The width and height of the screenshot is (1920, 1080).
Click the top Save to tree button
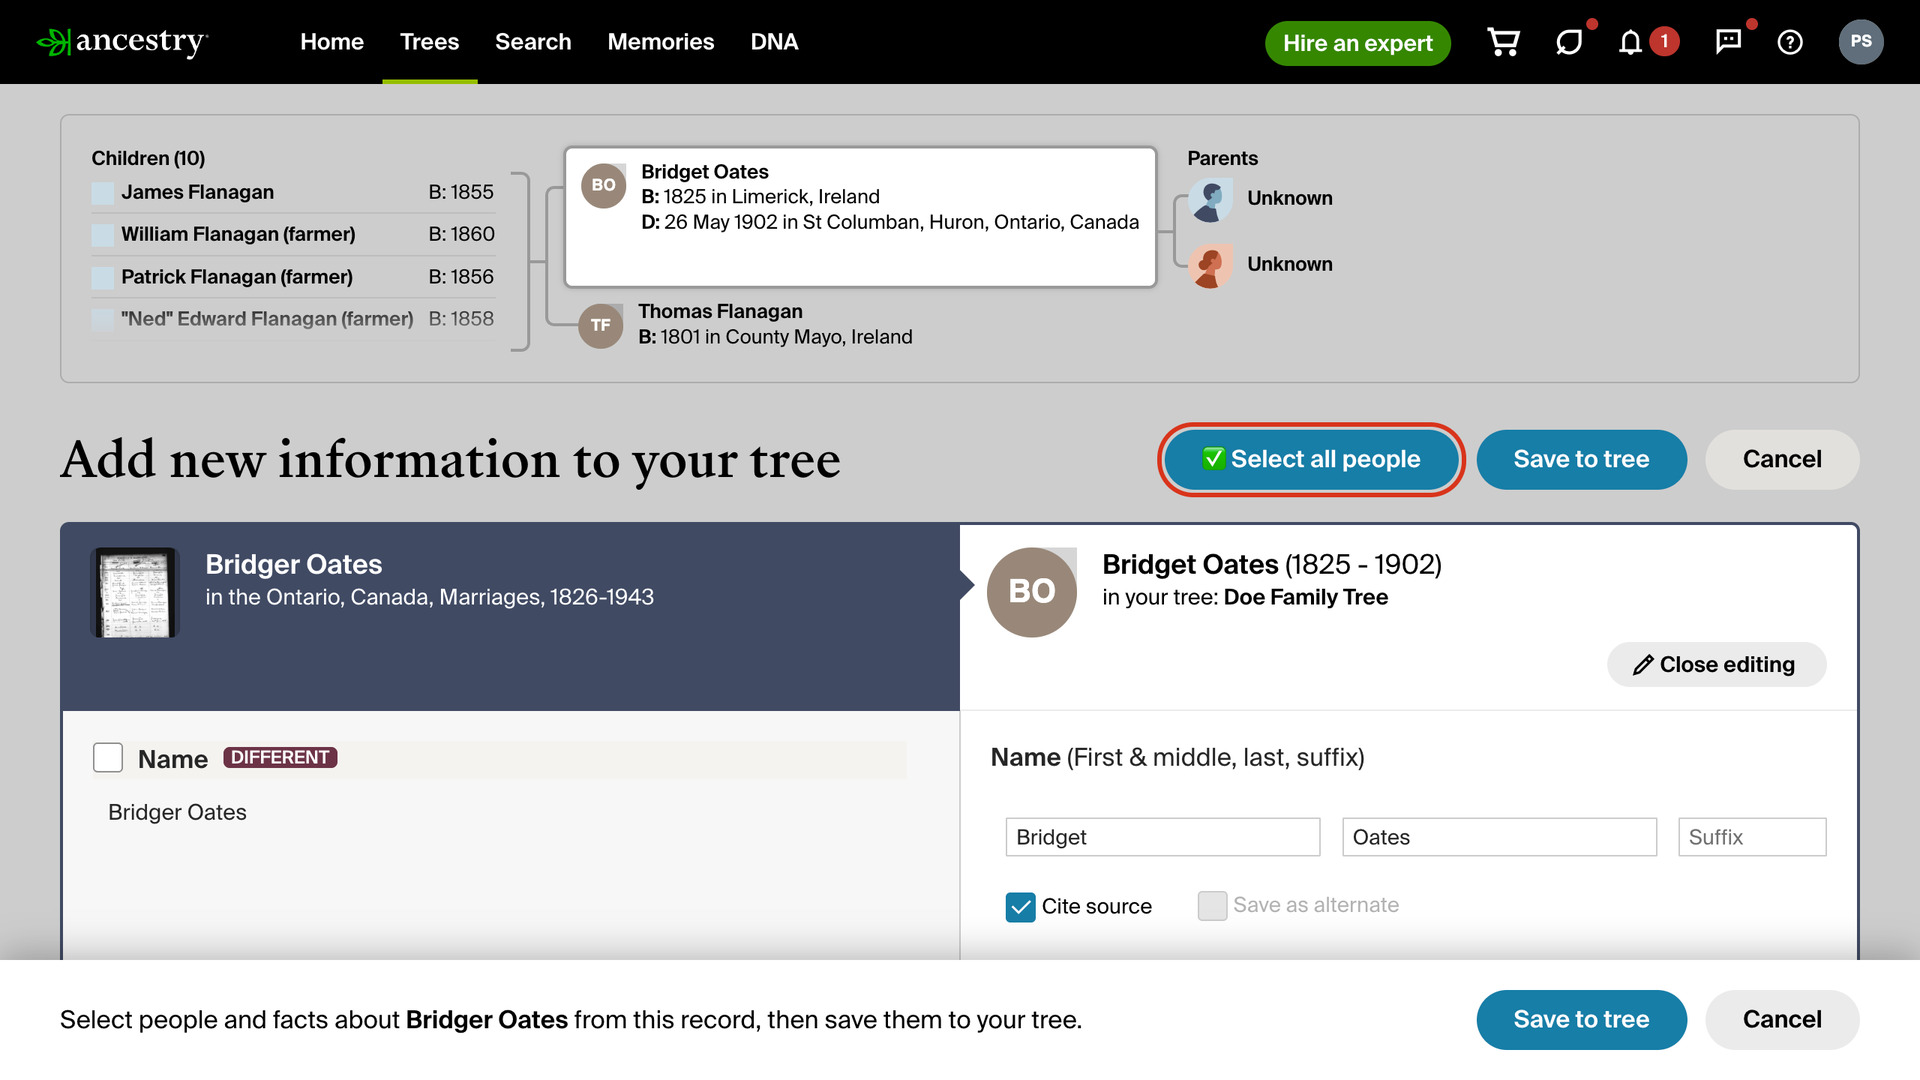point(1581,459)
